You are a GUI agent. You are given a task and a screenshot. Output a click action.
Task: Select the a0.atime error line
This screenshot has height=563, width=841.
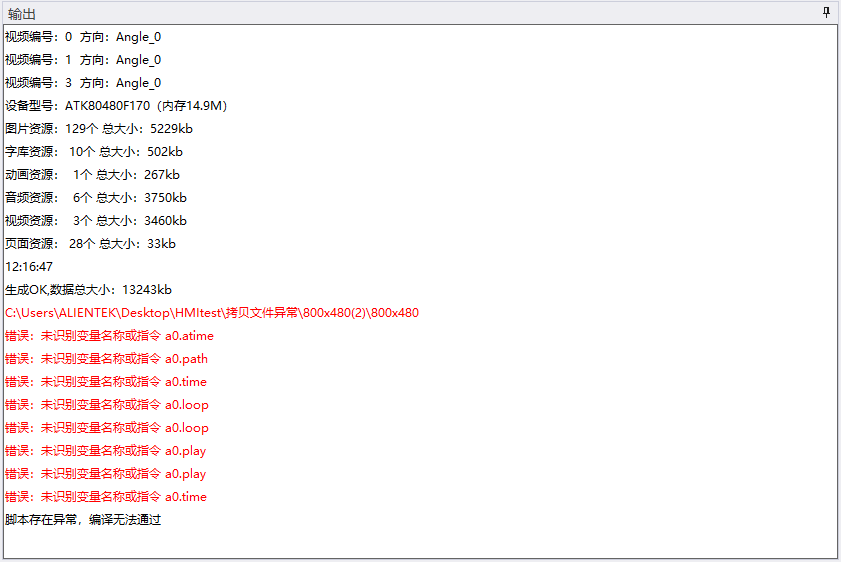109,336
